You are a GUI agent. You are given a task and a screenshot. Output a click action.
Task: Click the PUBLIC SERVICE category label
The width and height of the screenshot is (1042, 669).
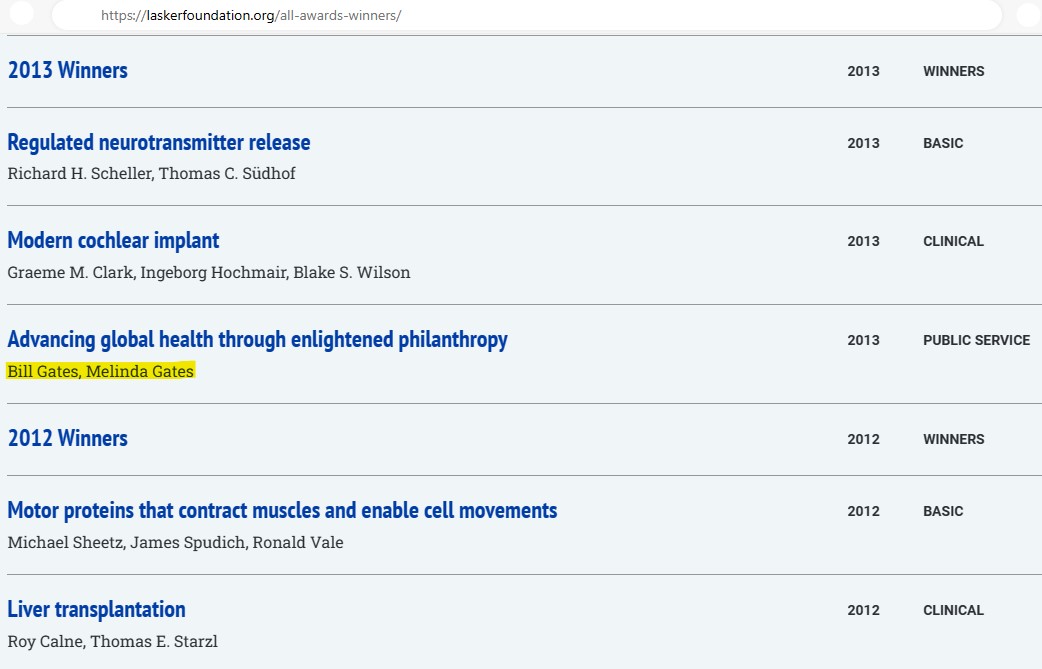(x=976, y=340)
